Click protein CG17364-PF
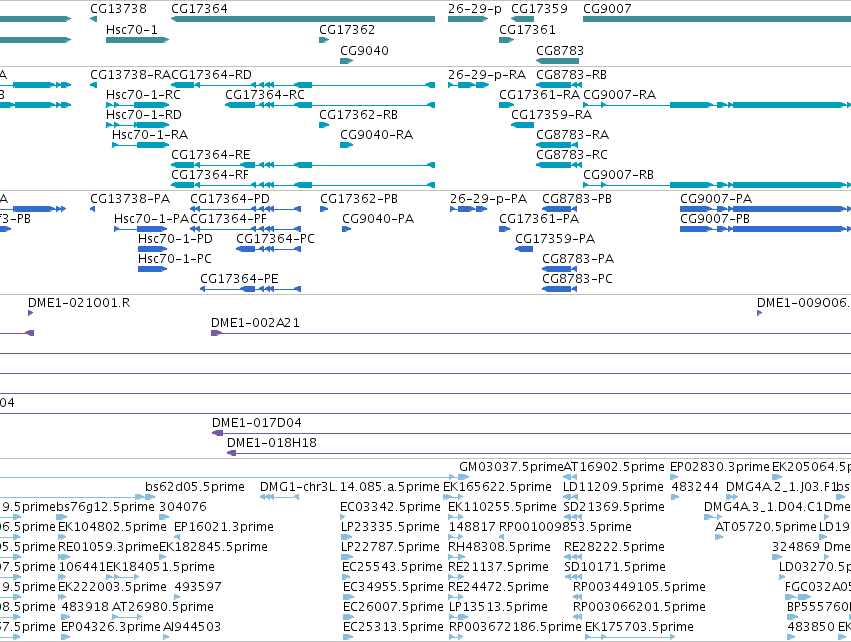The image size is (851, 642). [x=245, y=229]
